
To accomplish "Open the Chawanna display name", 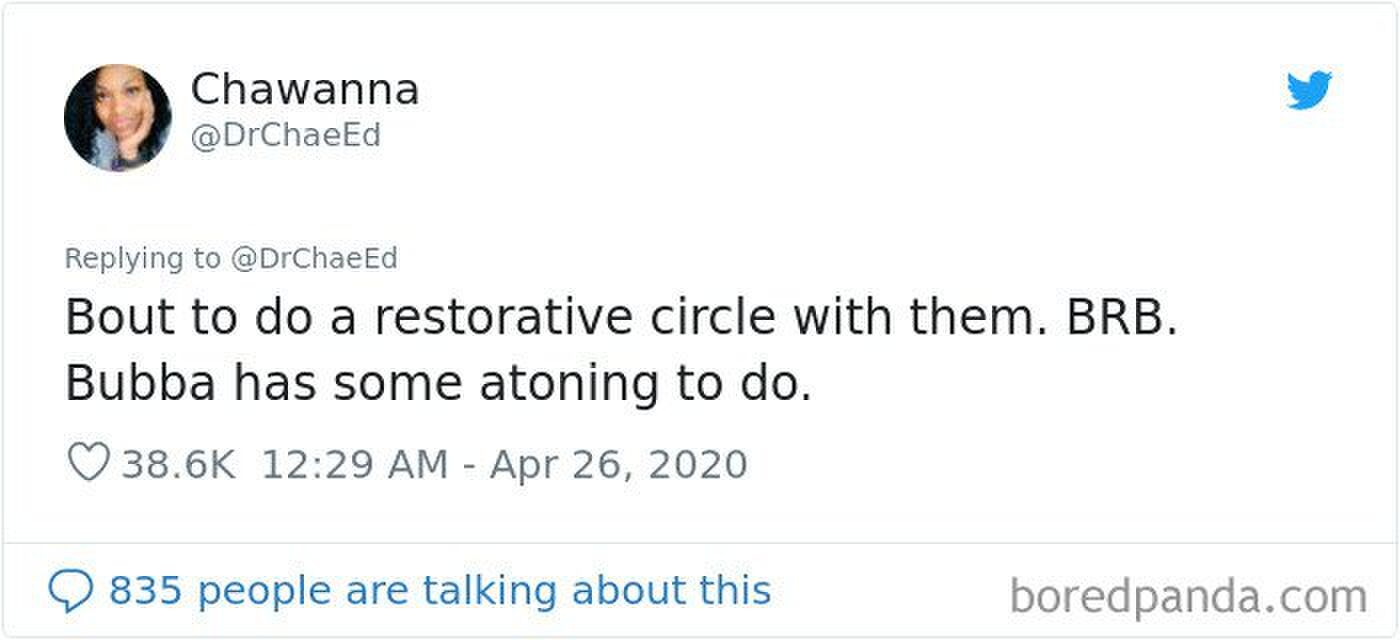I will point(304,90).
